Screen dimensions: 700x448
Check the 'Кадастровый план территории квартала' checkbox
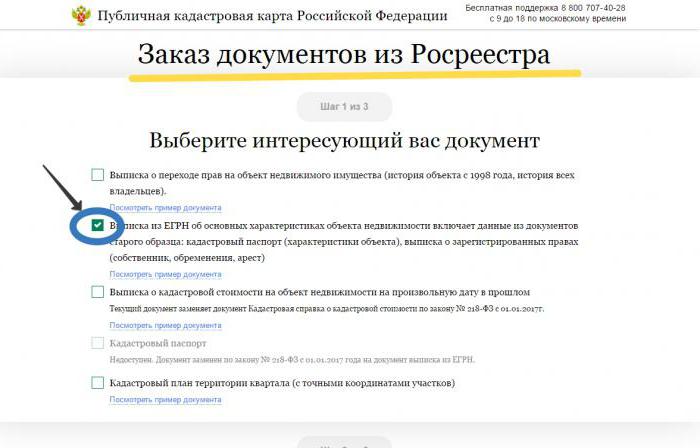[97, 383]
